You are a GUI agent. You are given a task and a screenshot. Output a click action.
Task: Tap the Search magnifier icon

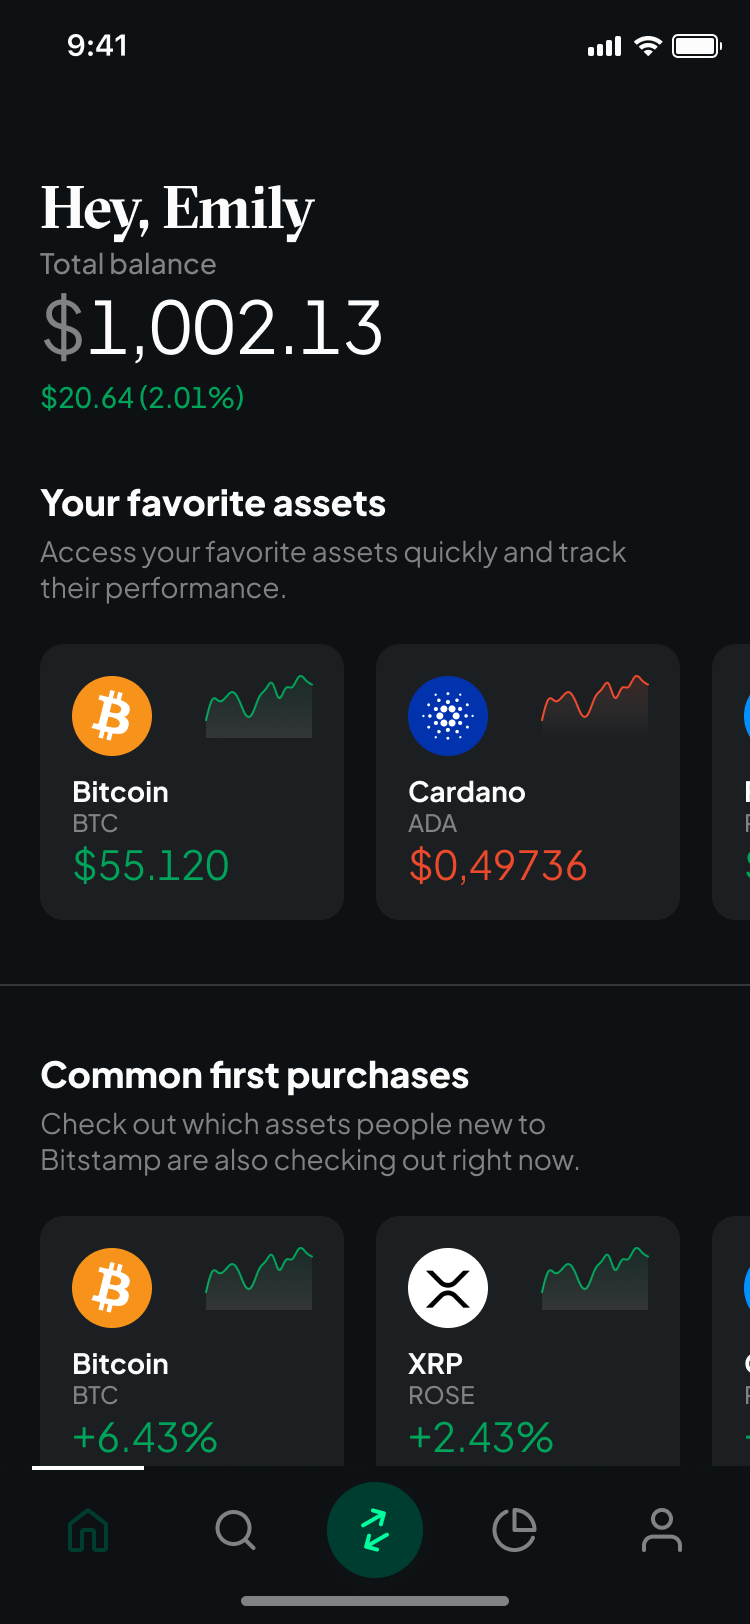coord(236,1530)
